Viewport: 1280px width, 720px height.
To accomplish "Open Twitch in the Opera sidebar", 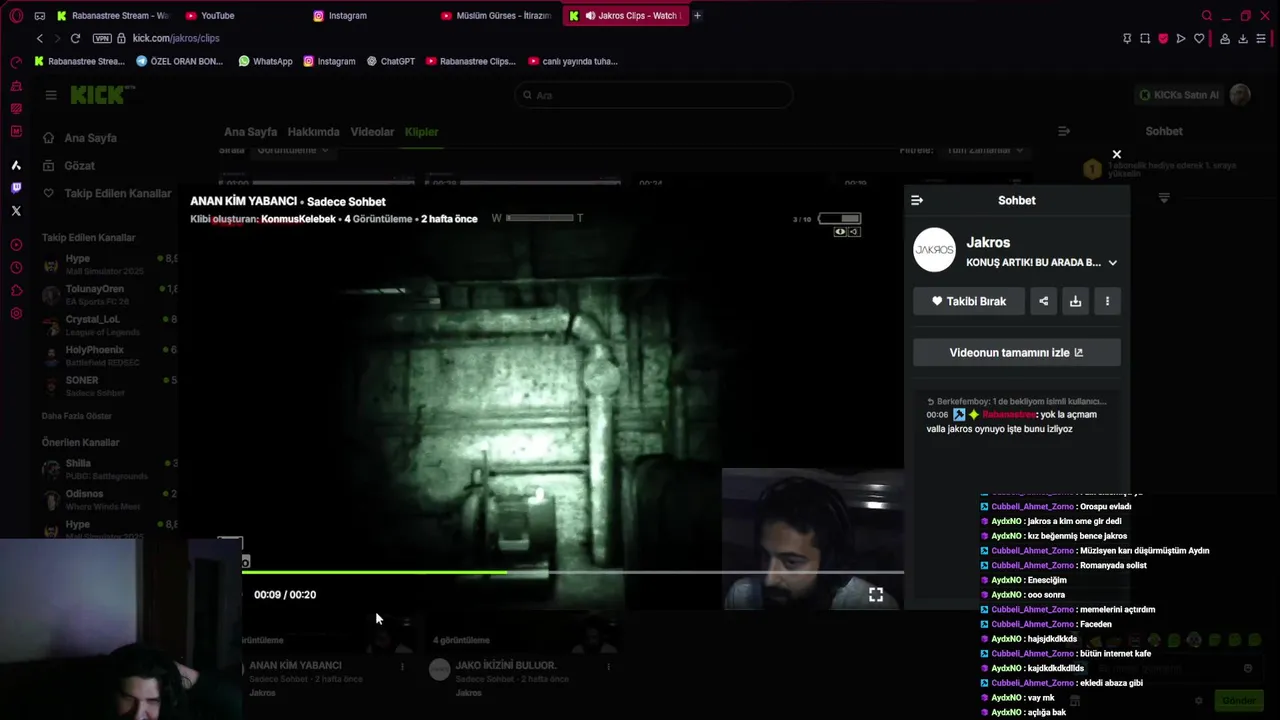I will point(16,188).
